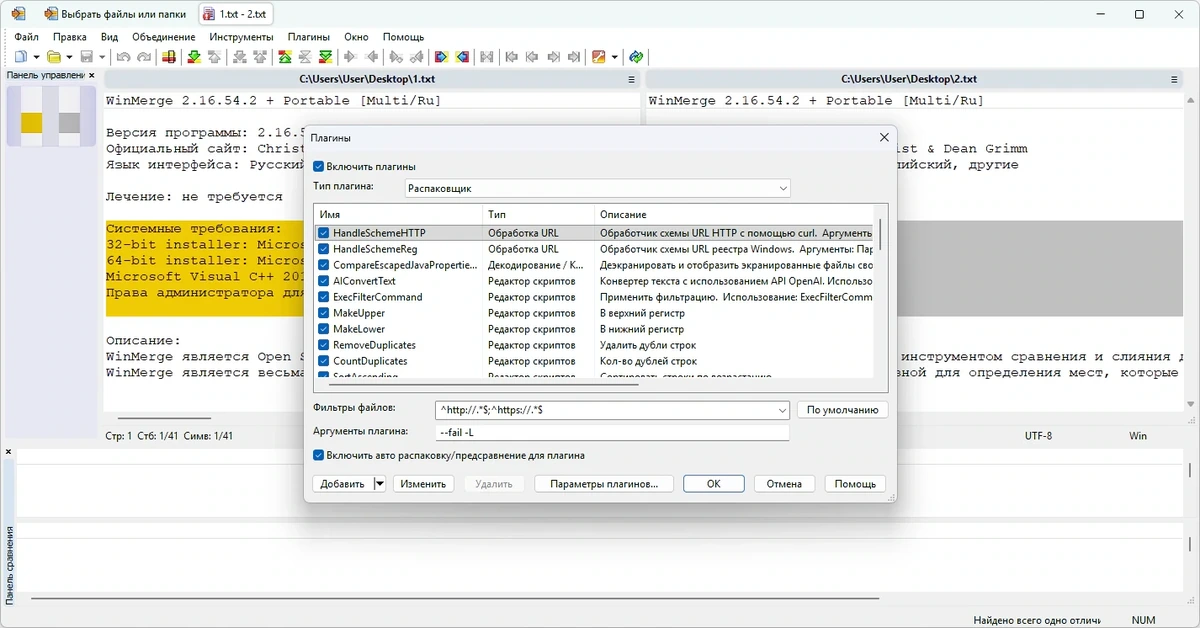Click the All Left colored arrow icon
The height and width of the screenshot is (628, 1200).
[462, 57]
